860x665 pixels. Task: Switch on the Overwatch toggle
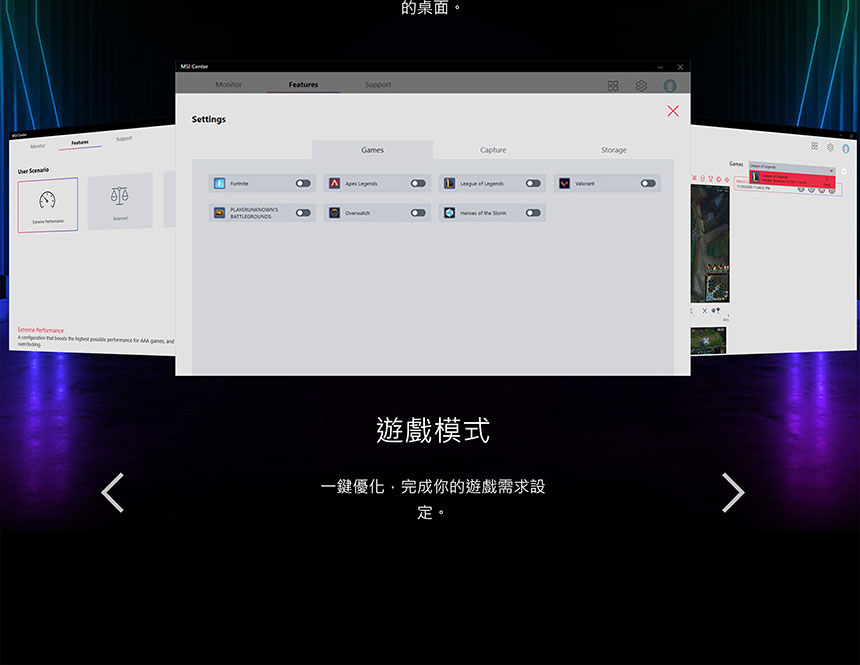pyautogui.click(x=418, y=213)
